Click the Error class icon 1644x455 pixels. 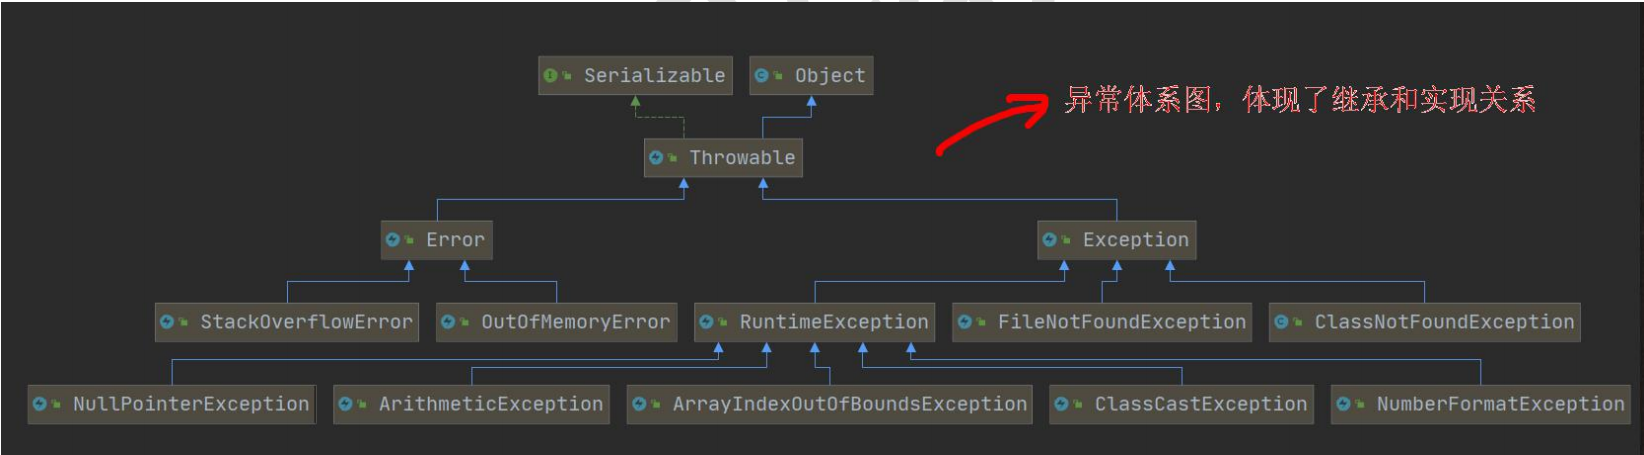tap(393, 239)
